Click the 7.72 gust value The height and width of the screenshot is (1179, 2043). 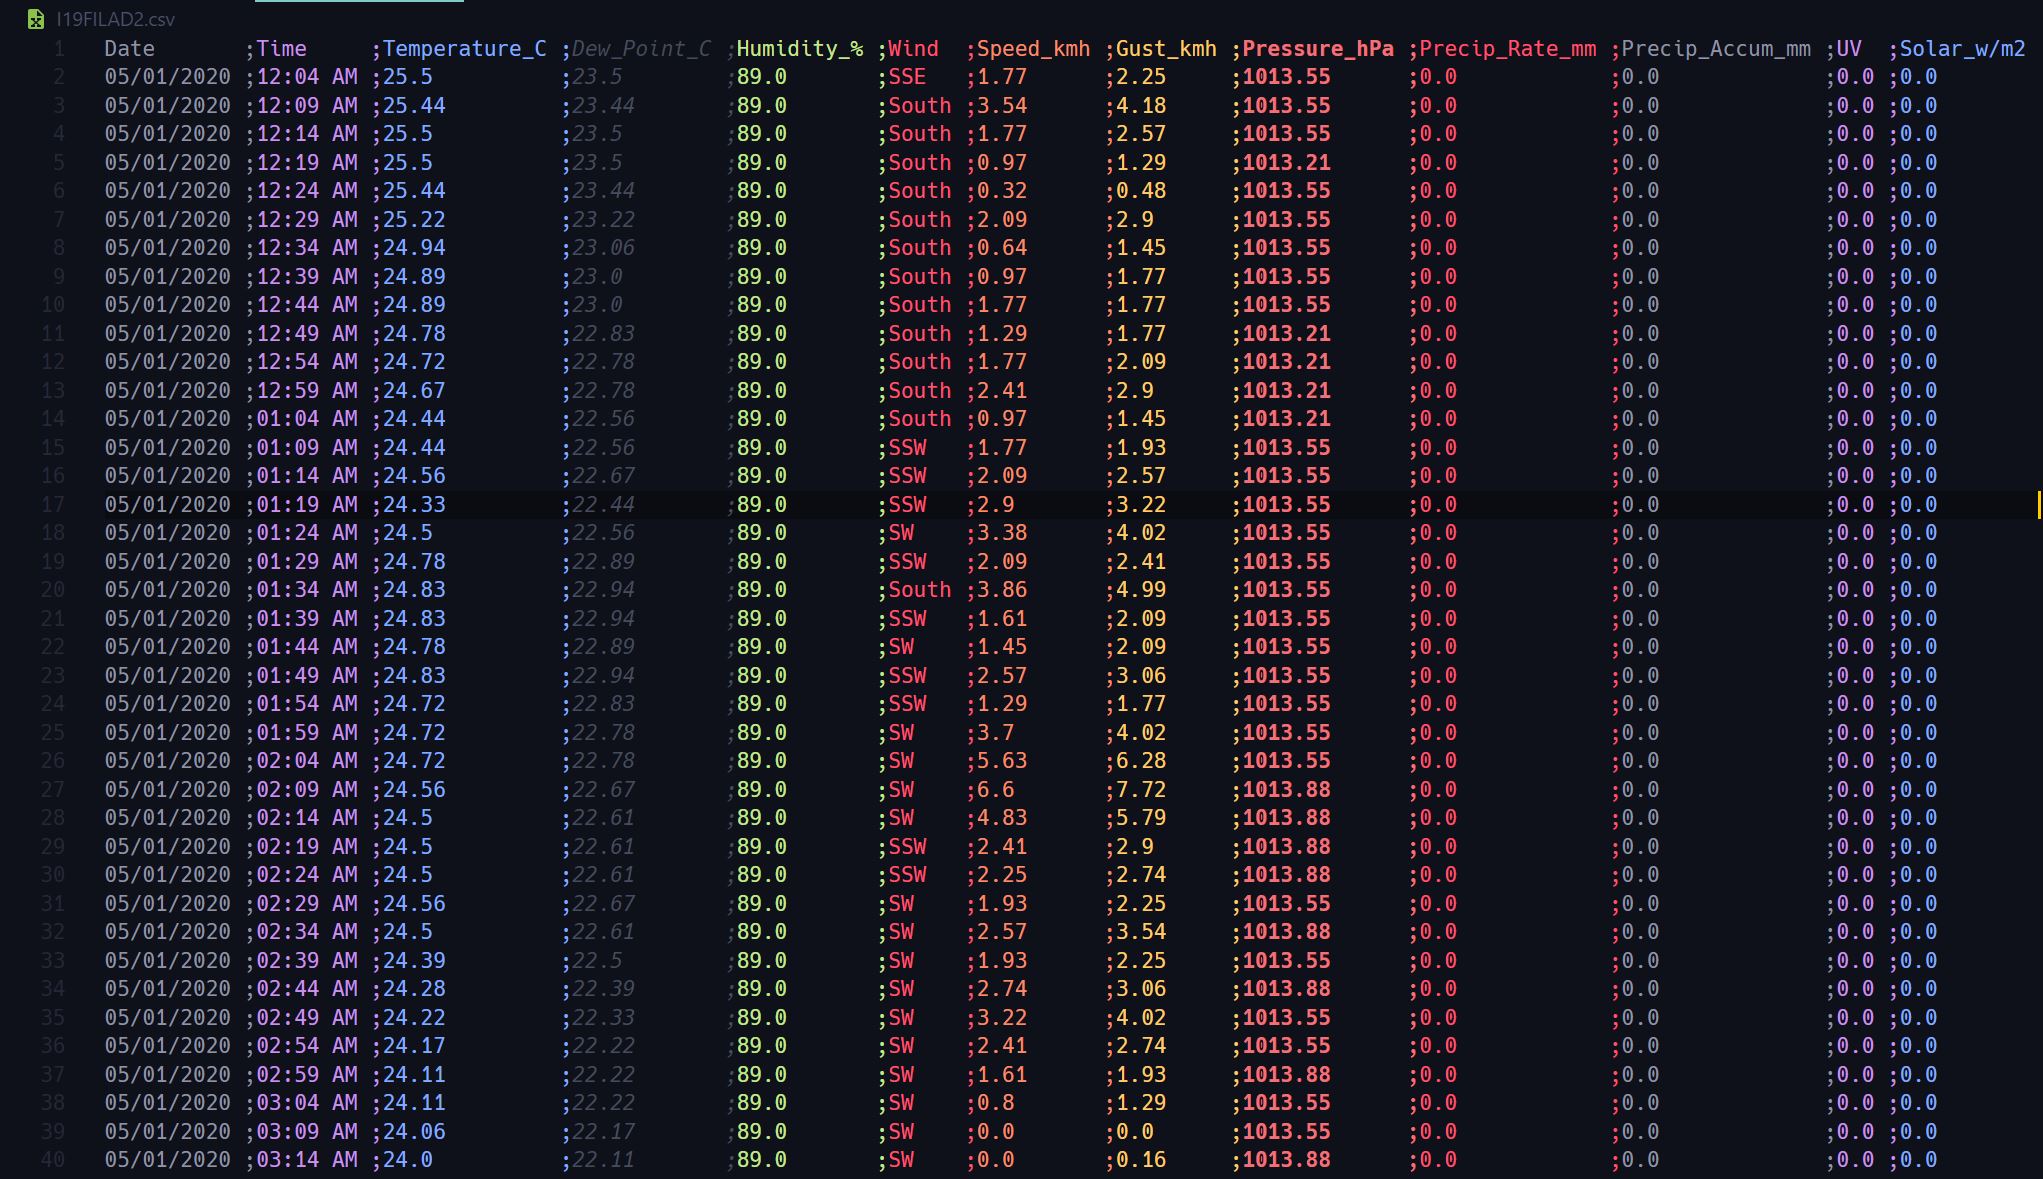click(x=1141, y=790)
